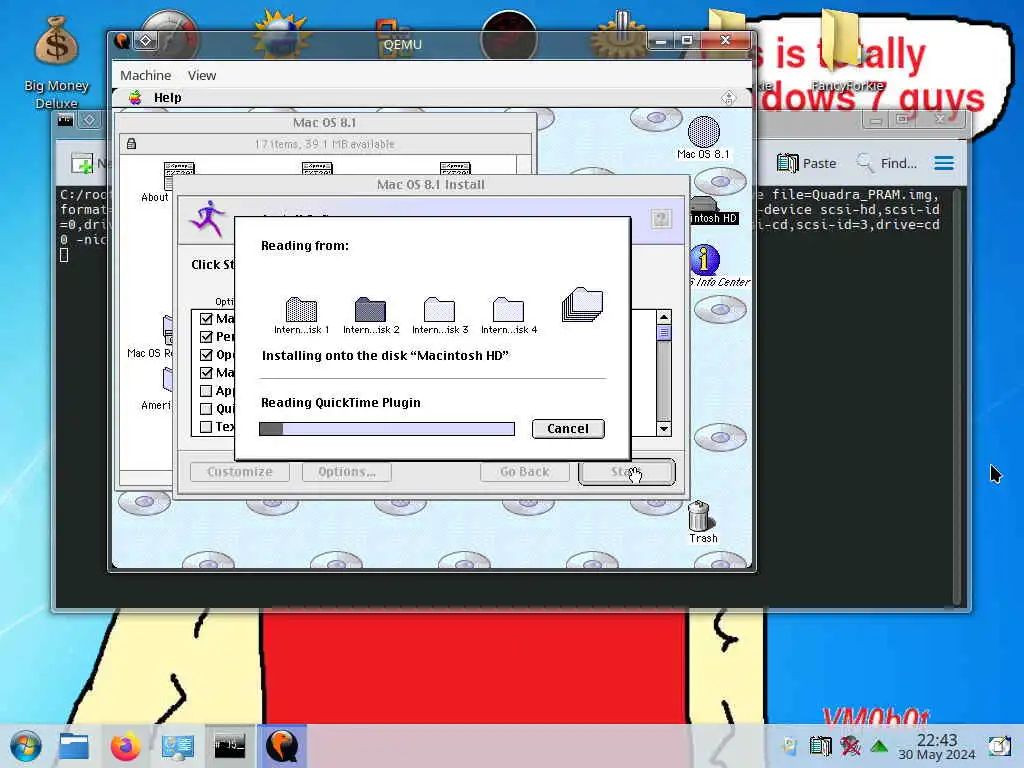Toggle the 'Pe' component checkbox

click(x=206, y=337)
